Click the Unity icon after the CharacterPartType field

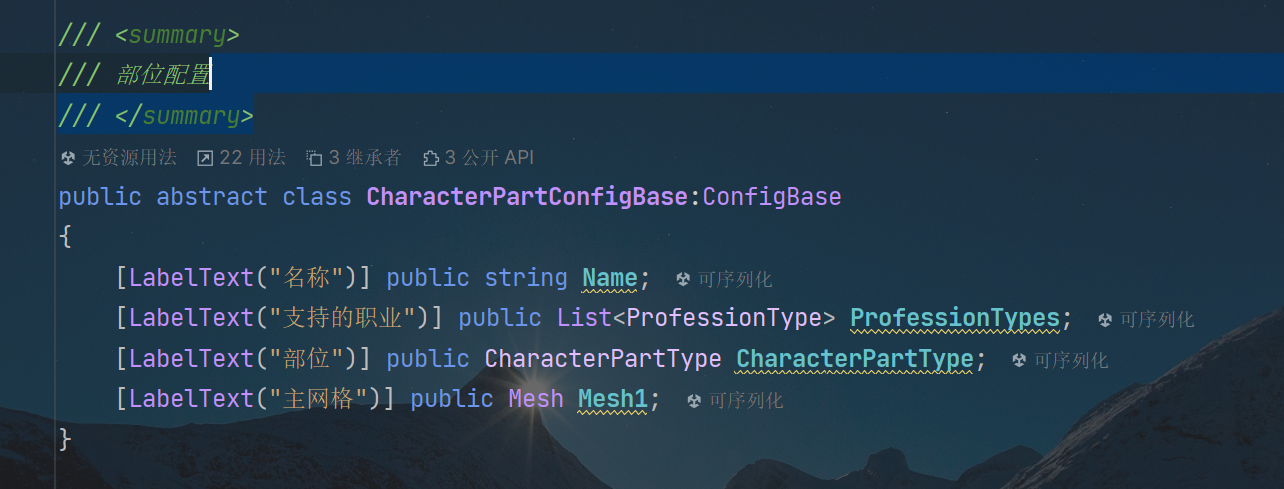[x=1019, y=360]
